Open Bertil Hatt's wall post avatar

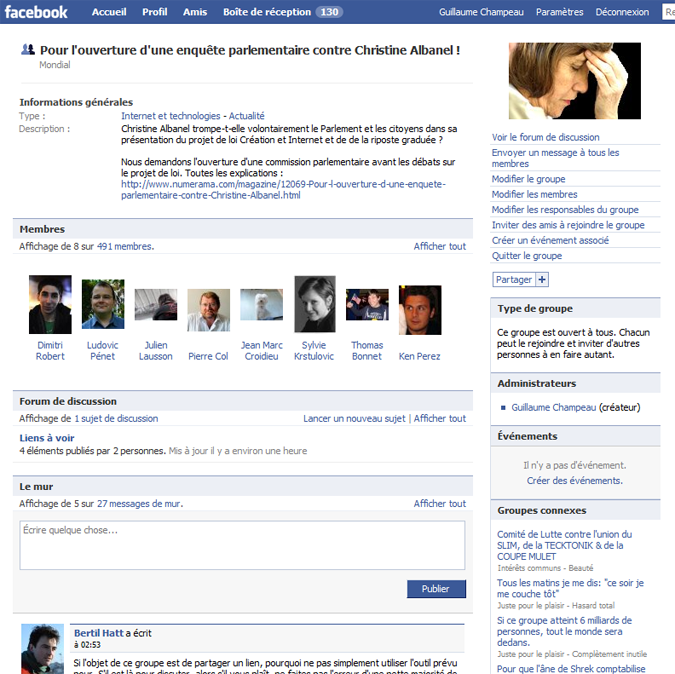tap(43, 649)
